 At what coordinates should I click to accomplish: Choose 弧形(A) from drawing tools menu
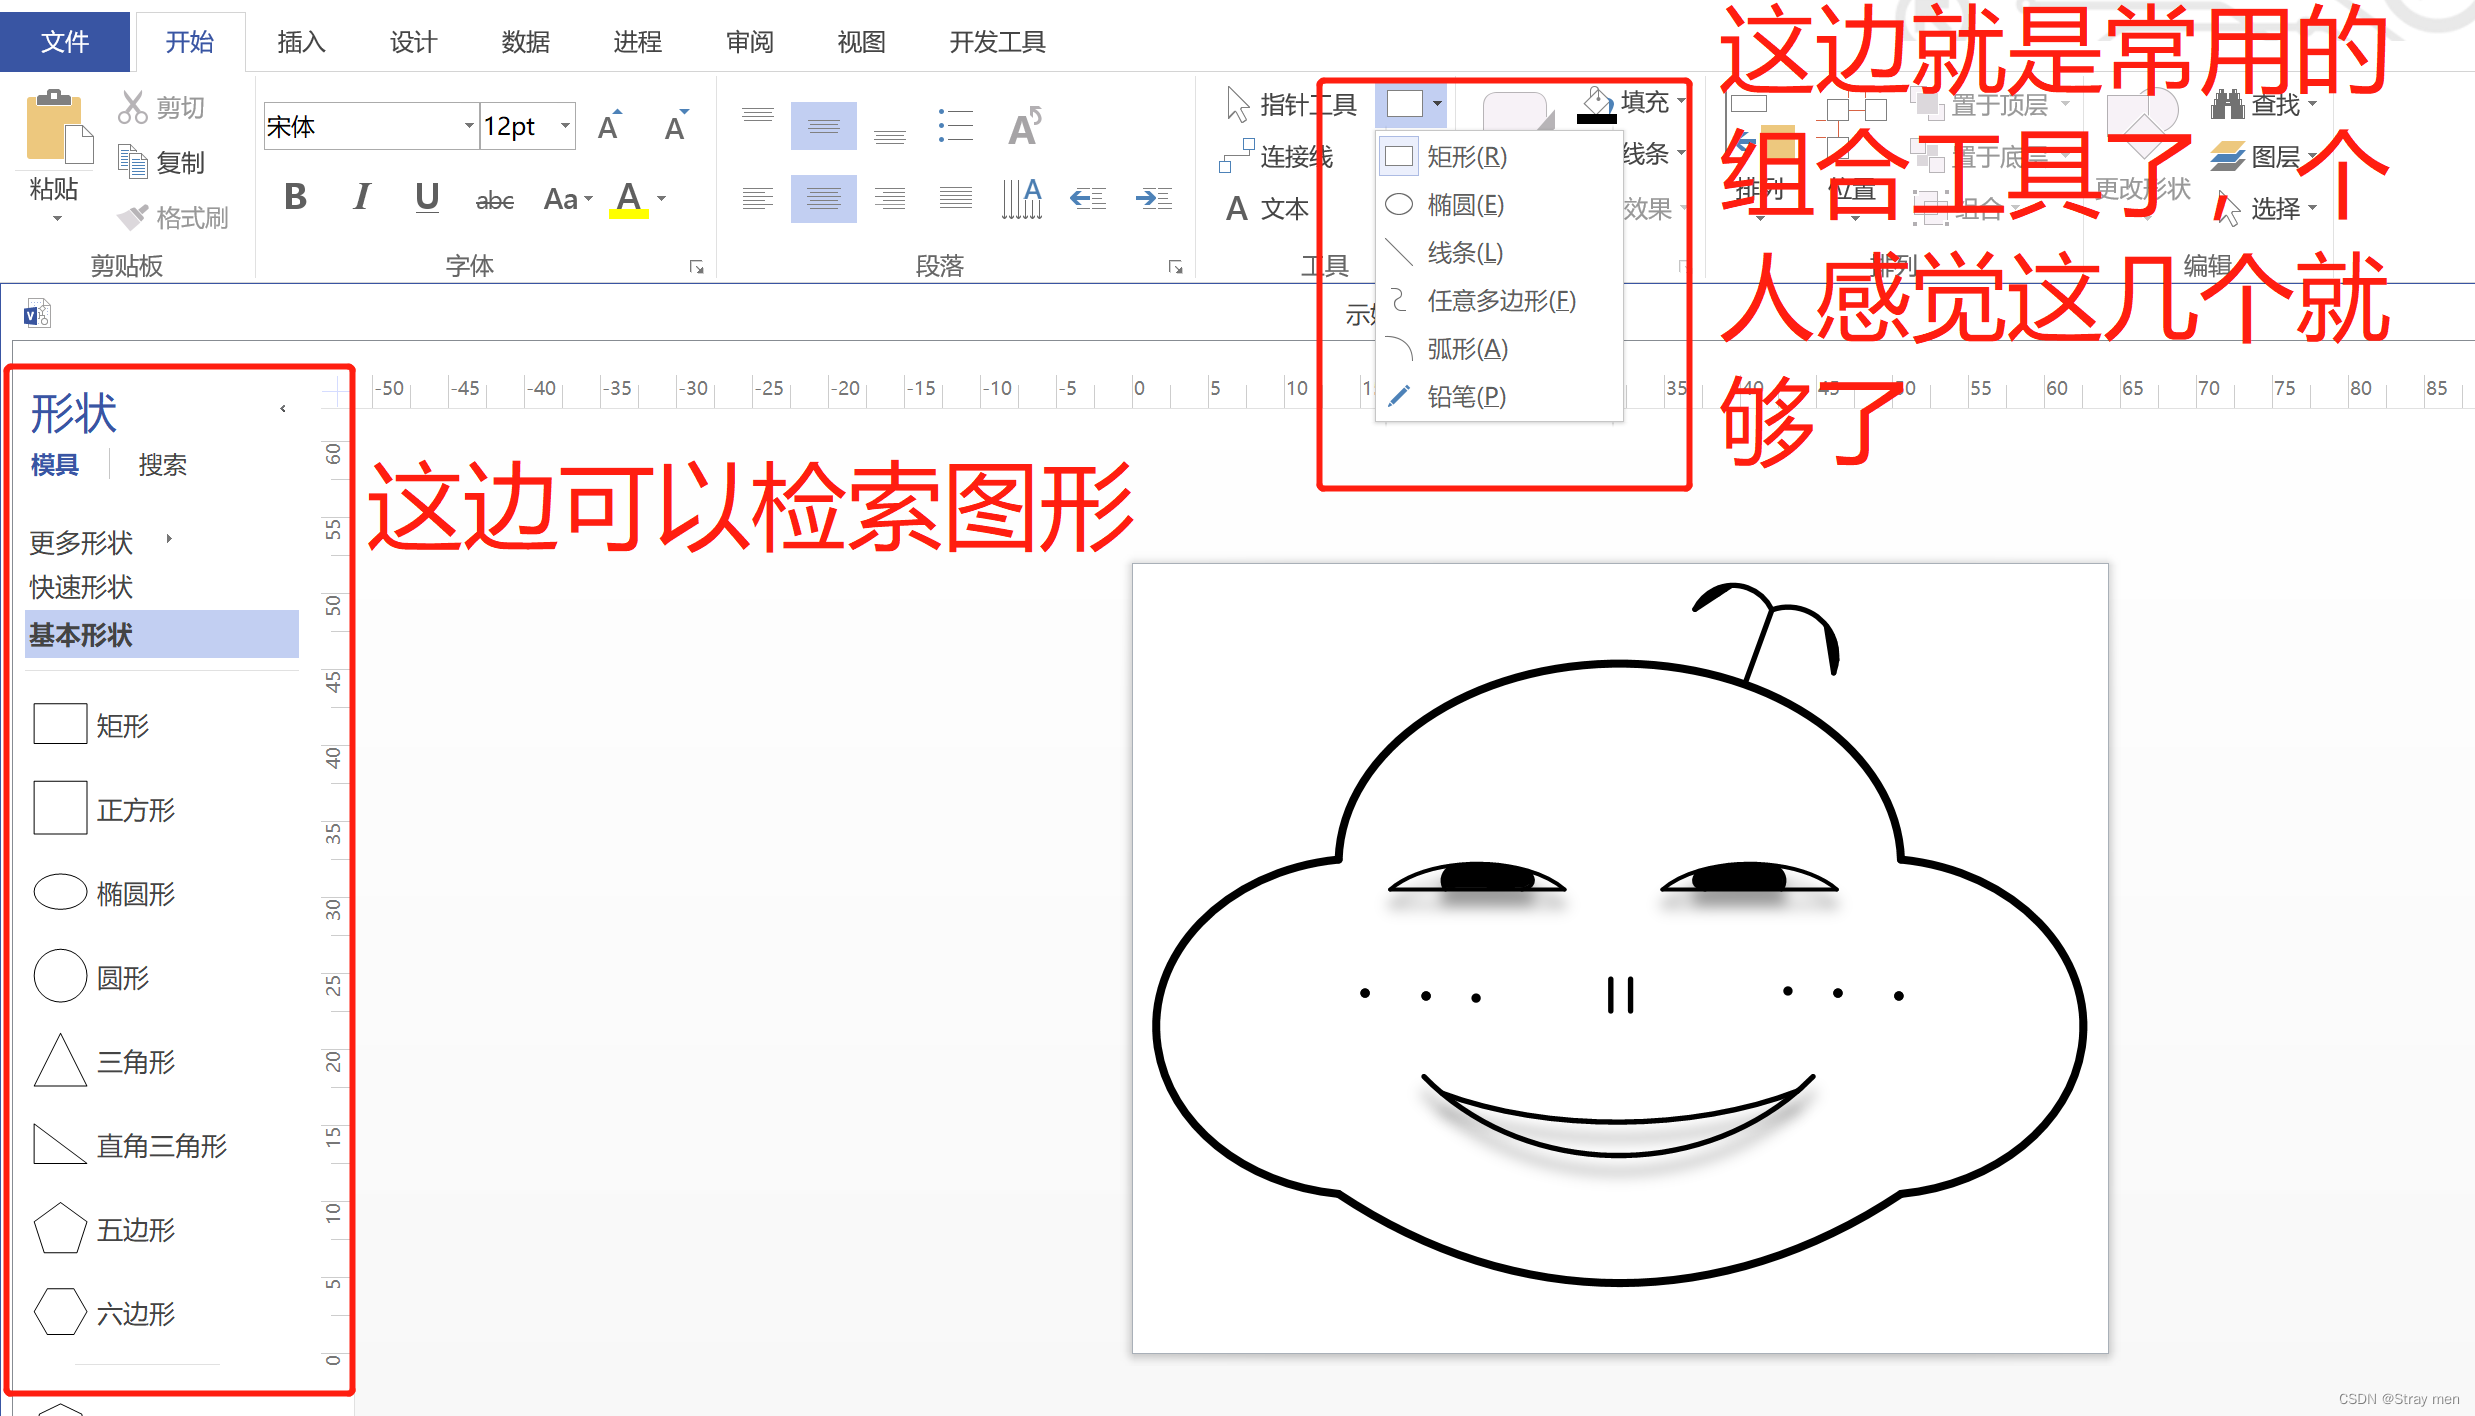[x=1498, y=348]
